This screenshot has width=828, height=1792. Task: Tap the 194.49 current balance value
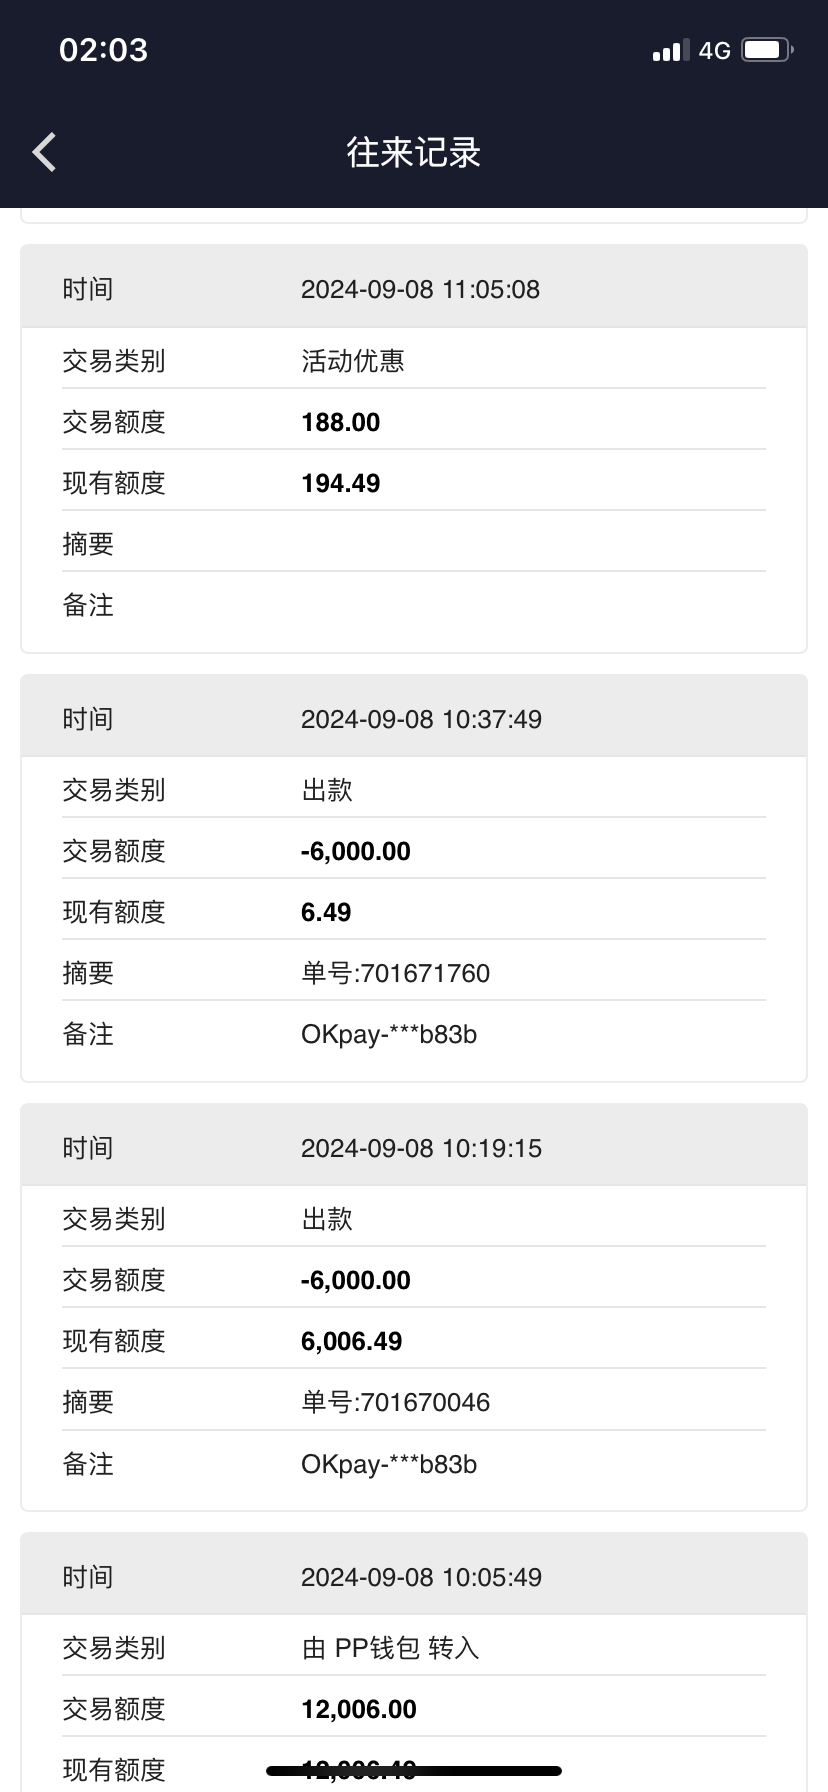pos(341,483)
